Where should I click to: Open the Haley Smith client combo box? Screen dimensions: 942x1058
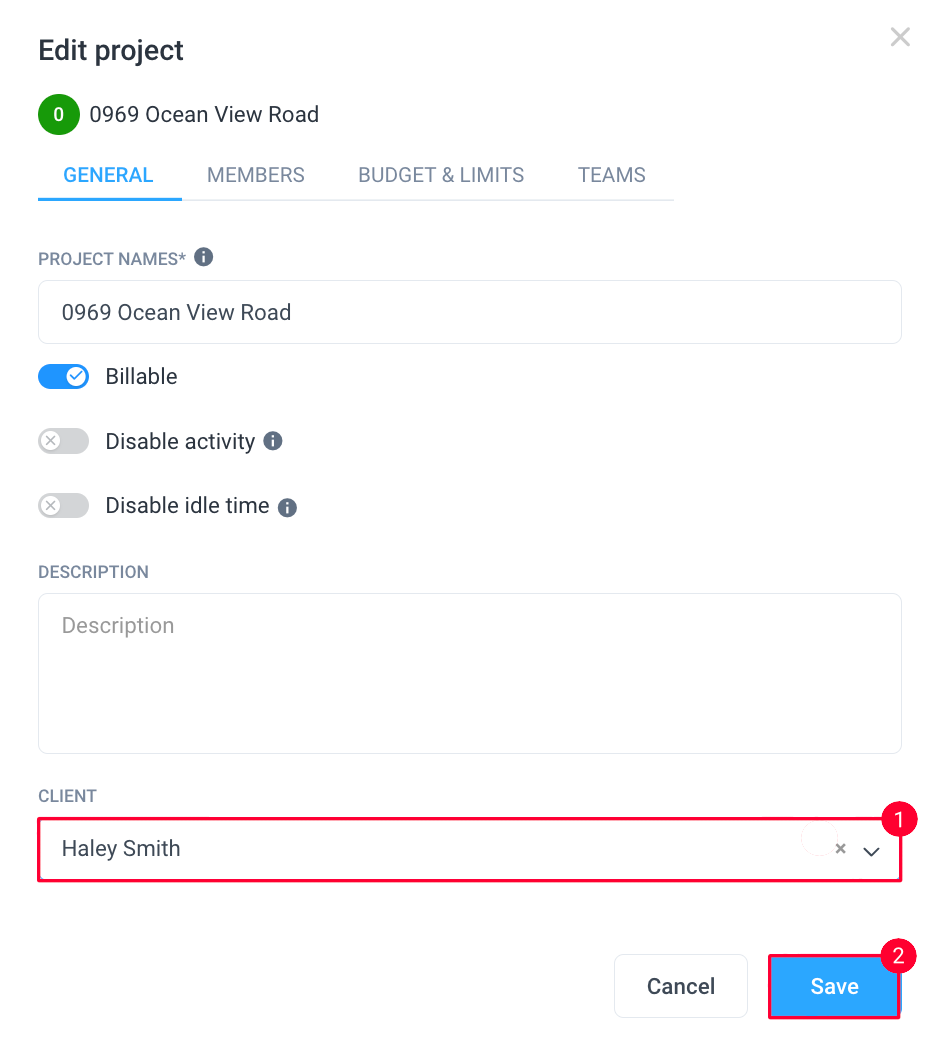point(469,850)
